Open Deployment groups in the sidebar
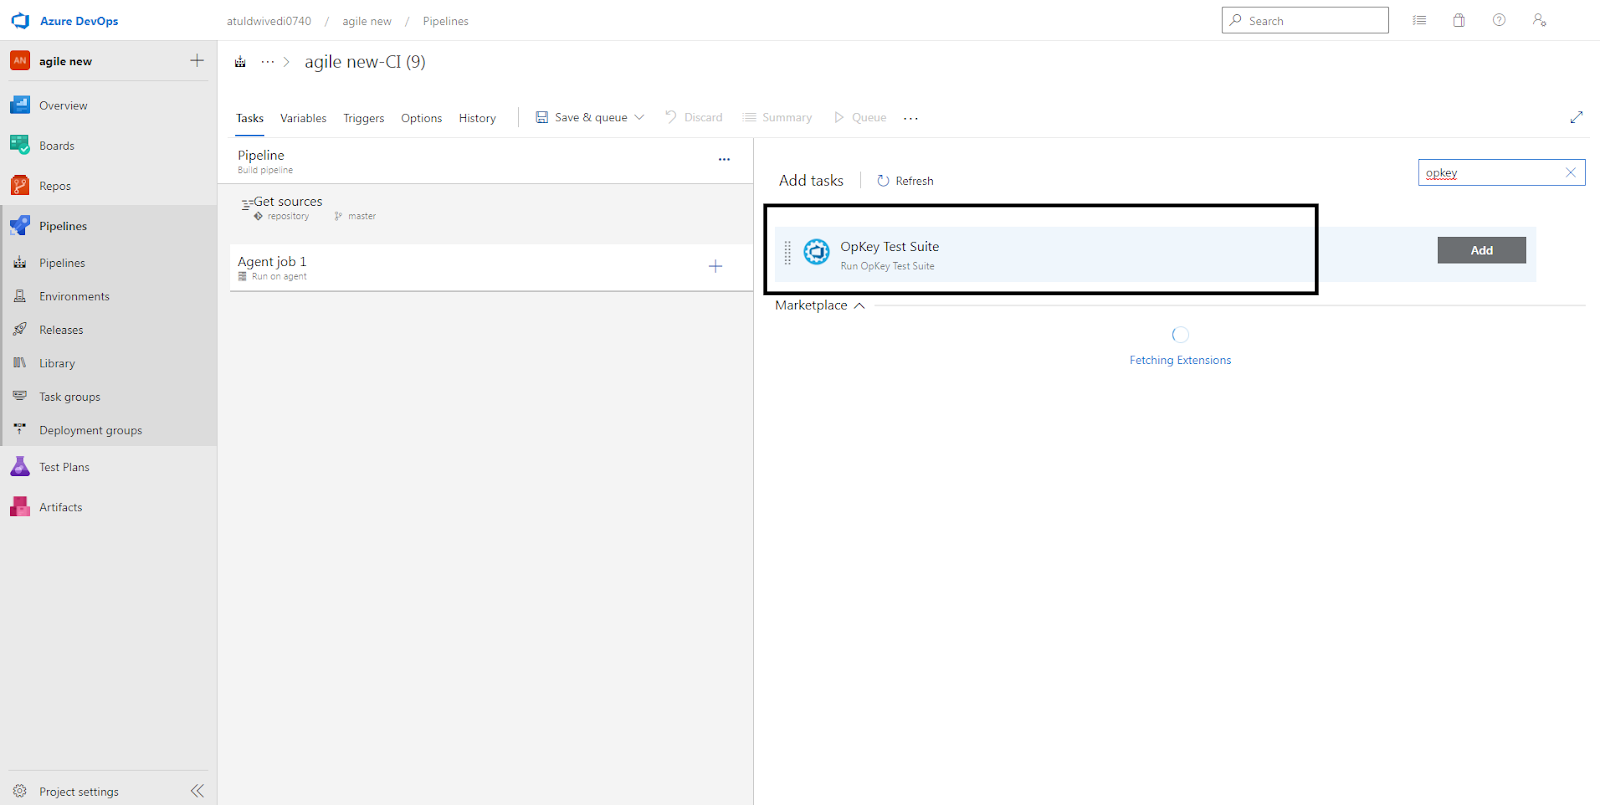Image resolution: width=1600 pixels, height=805 pixels. [90, 430]
